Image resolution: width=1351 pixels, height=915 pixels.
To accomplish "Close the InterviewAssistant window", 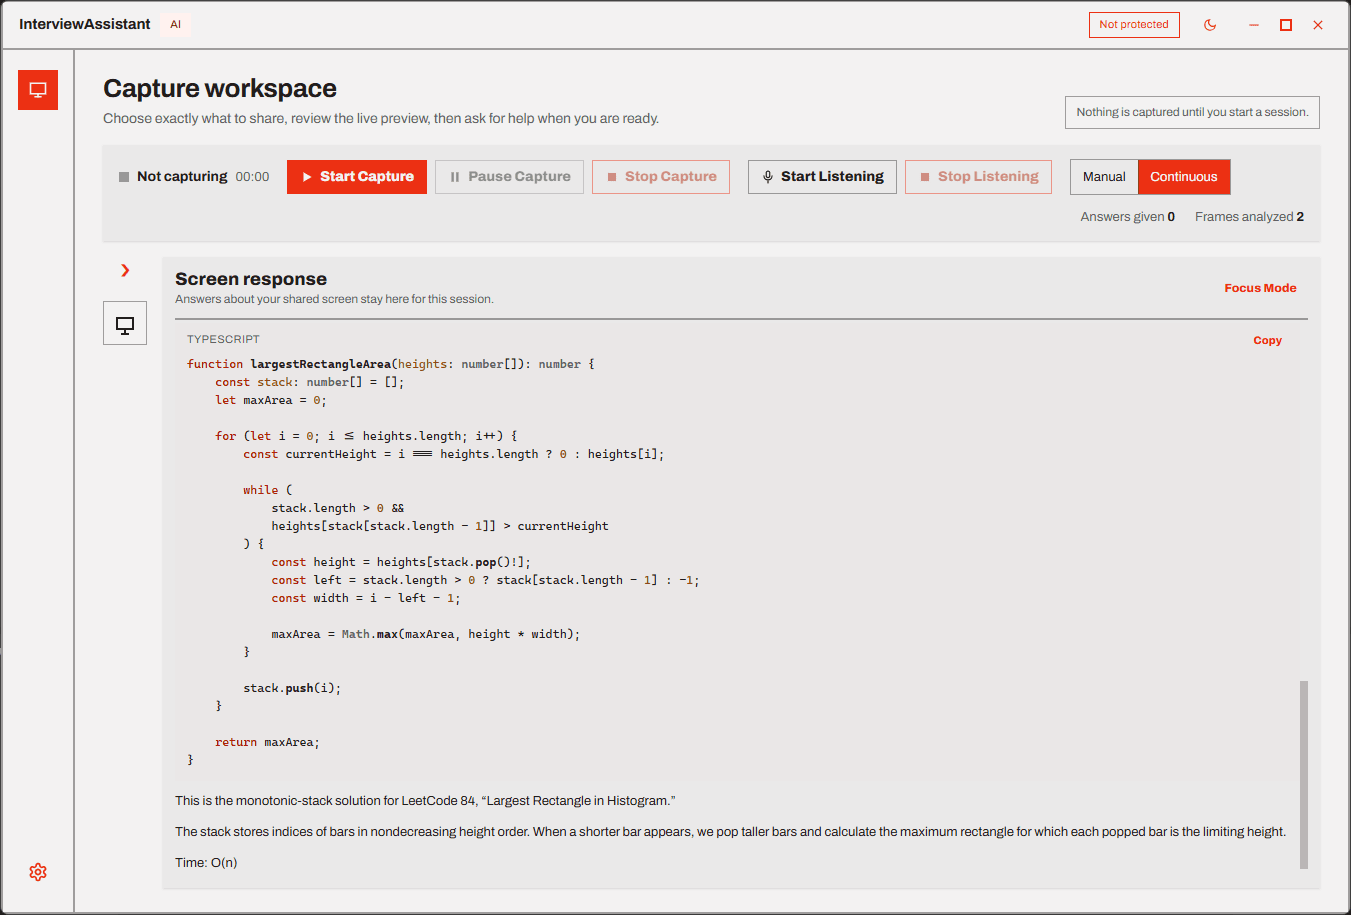I will 1318,25.
